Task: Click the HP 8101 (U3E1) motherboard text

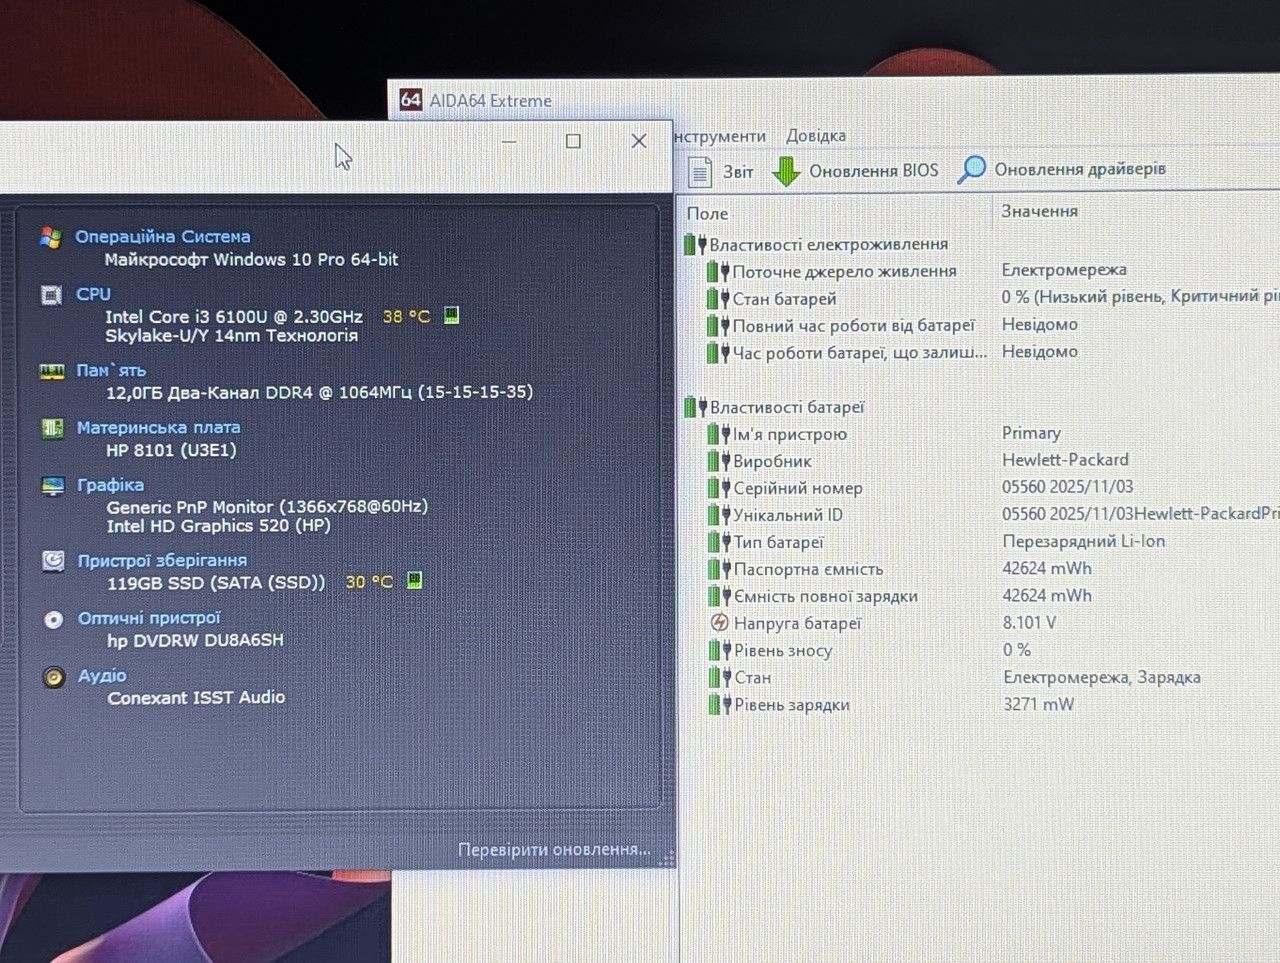Action: pyautogui.click(x=172, y=450)
